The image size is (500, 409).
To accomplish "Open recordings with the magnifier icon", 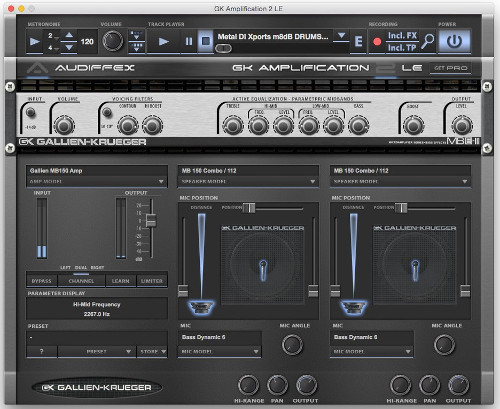I will tap(427, 41).
